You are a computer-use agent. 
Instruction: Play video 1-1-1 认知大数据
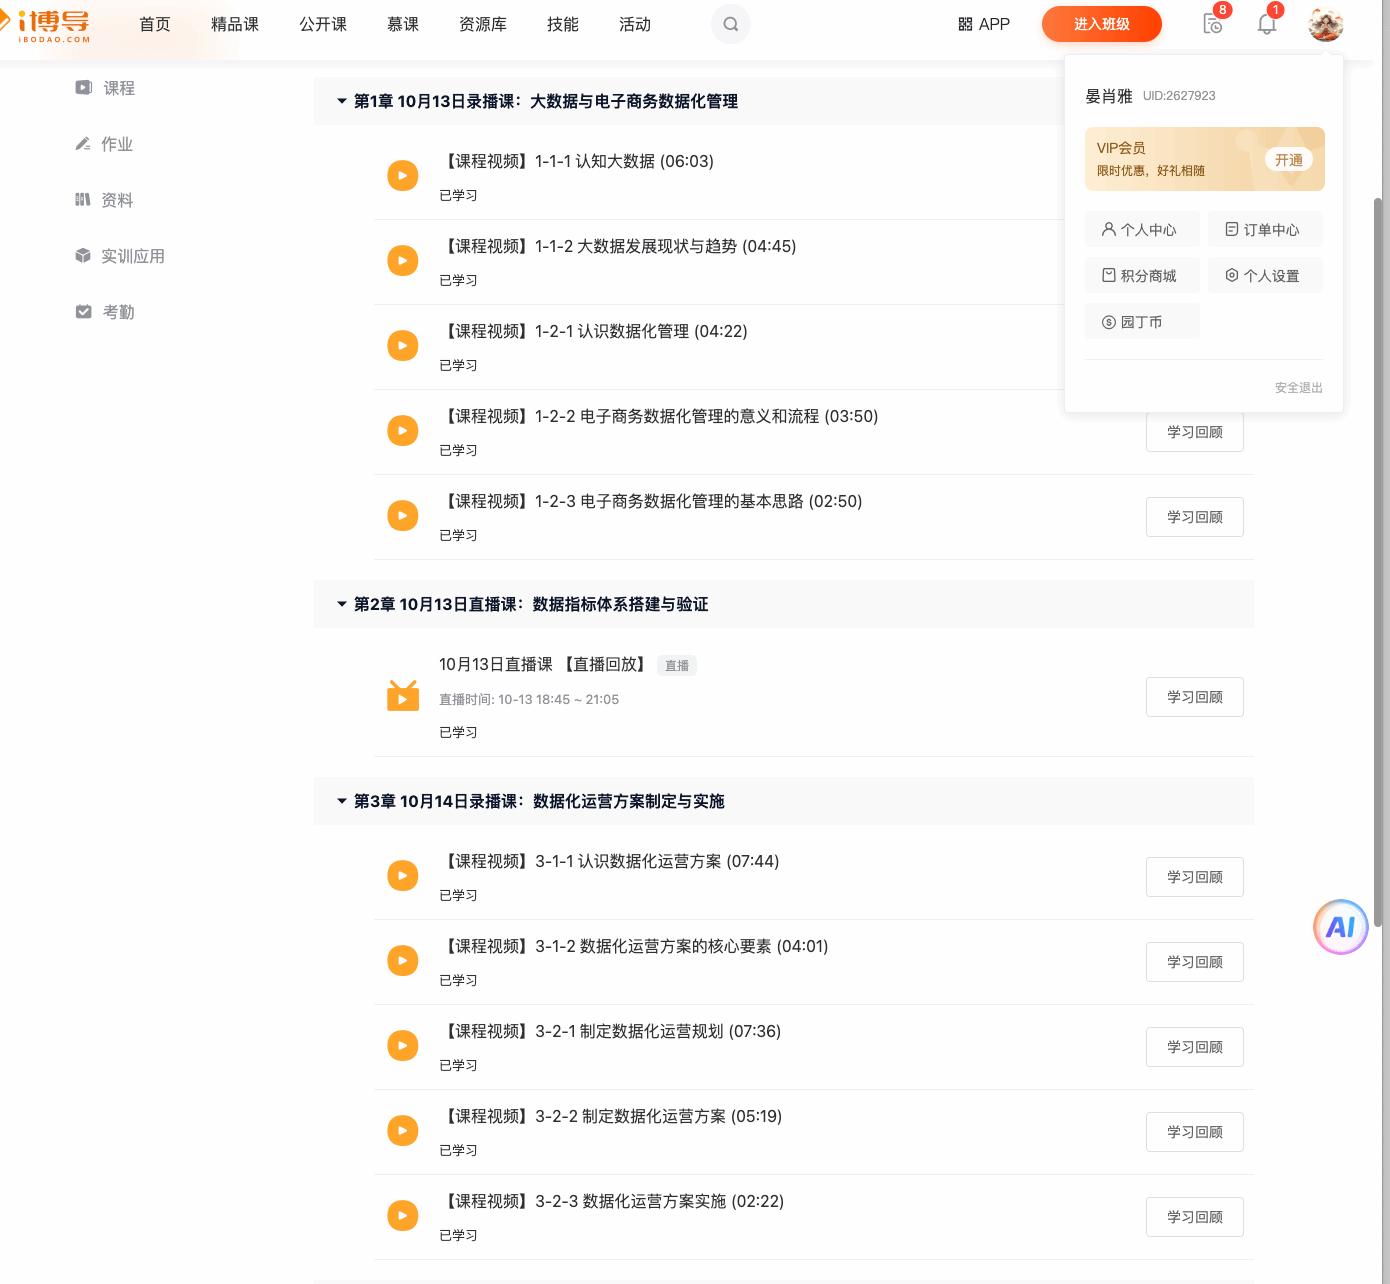coord(402,176)
